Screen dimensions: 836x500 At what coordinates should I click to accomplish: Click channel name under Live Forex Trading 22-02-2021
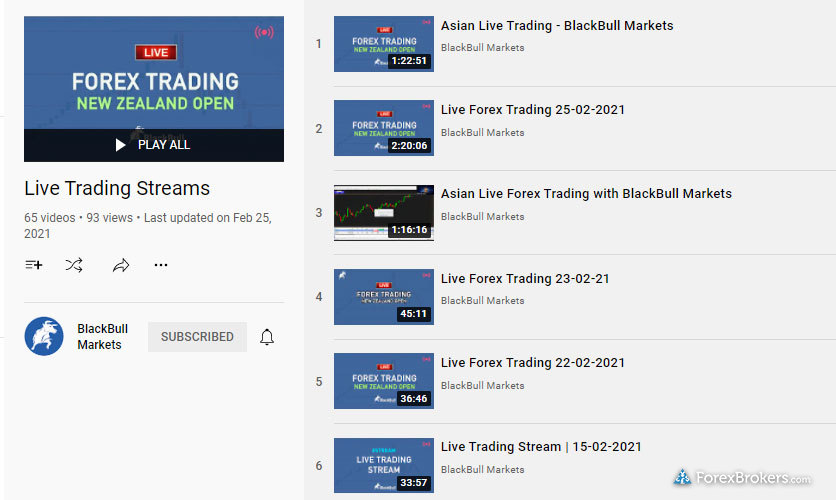click(x=483, y=385)
